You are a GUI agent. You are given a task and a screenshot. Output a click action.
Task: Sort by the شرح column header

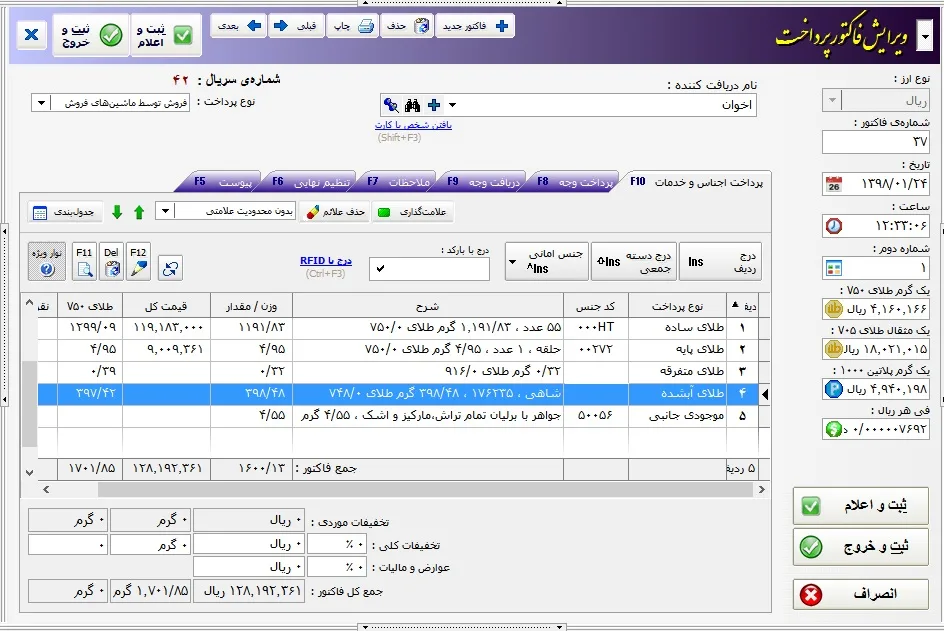point(428,306)
